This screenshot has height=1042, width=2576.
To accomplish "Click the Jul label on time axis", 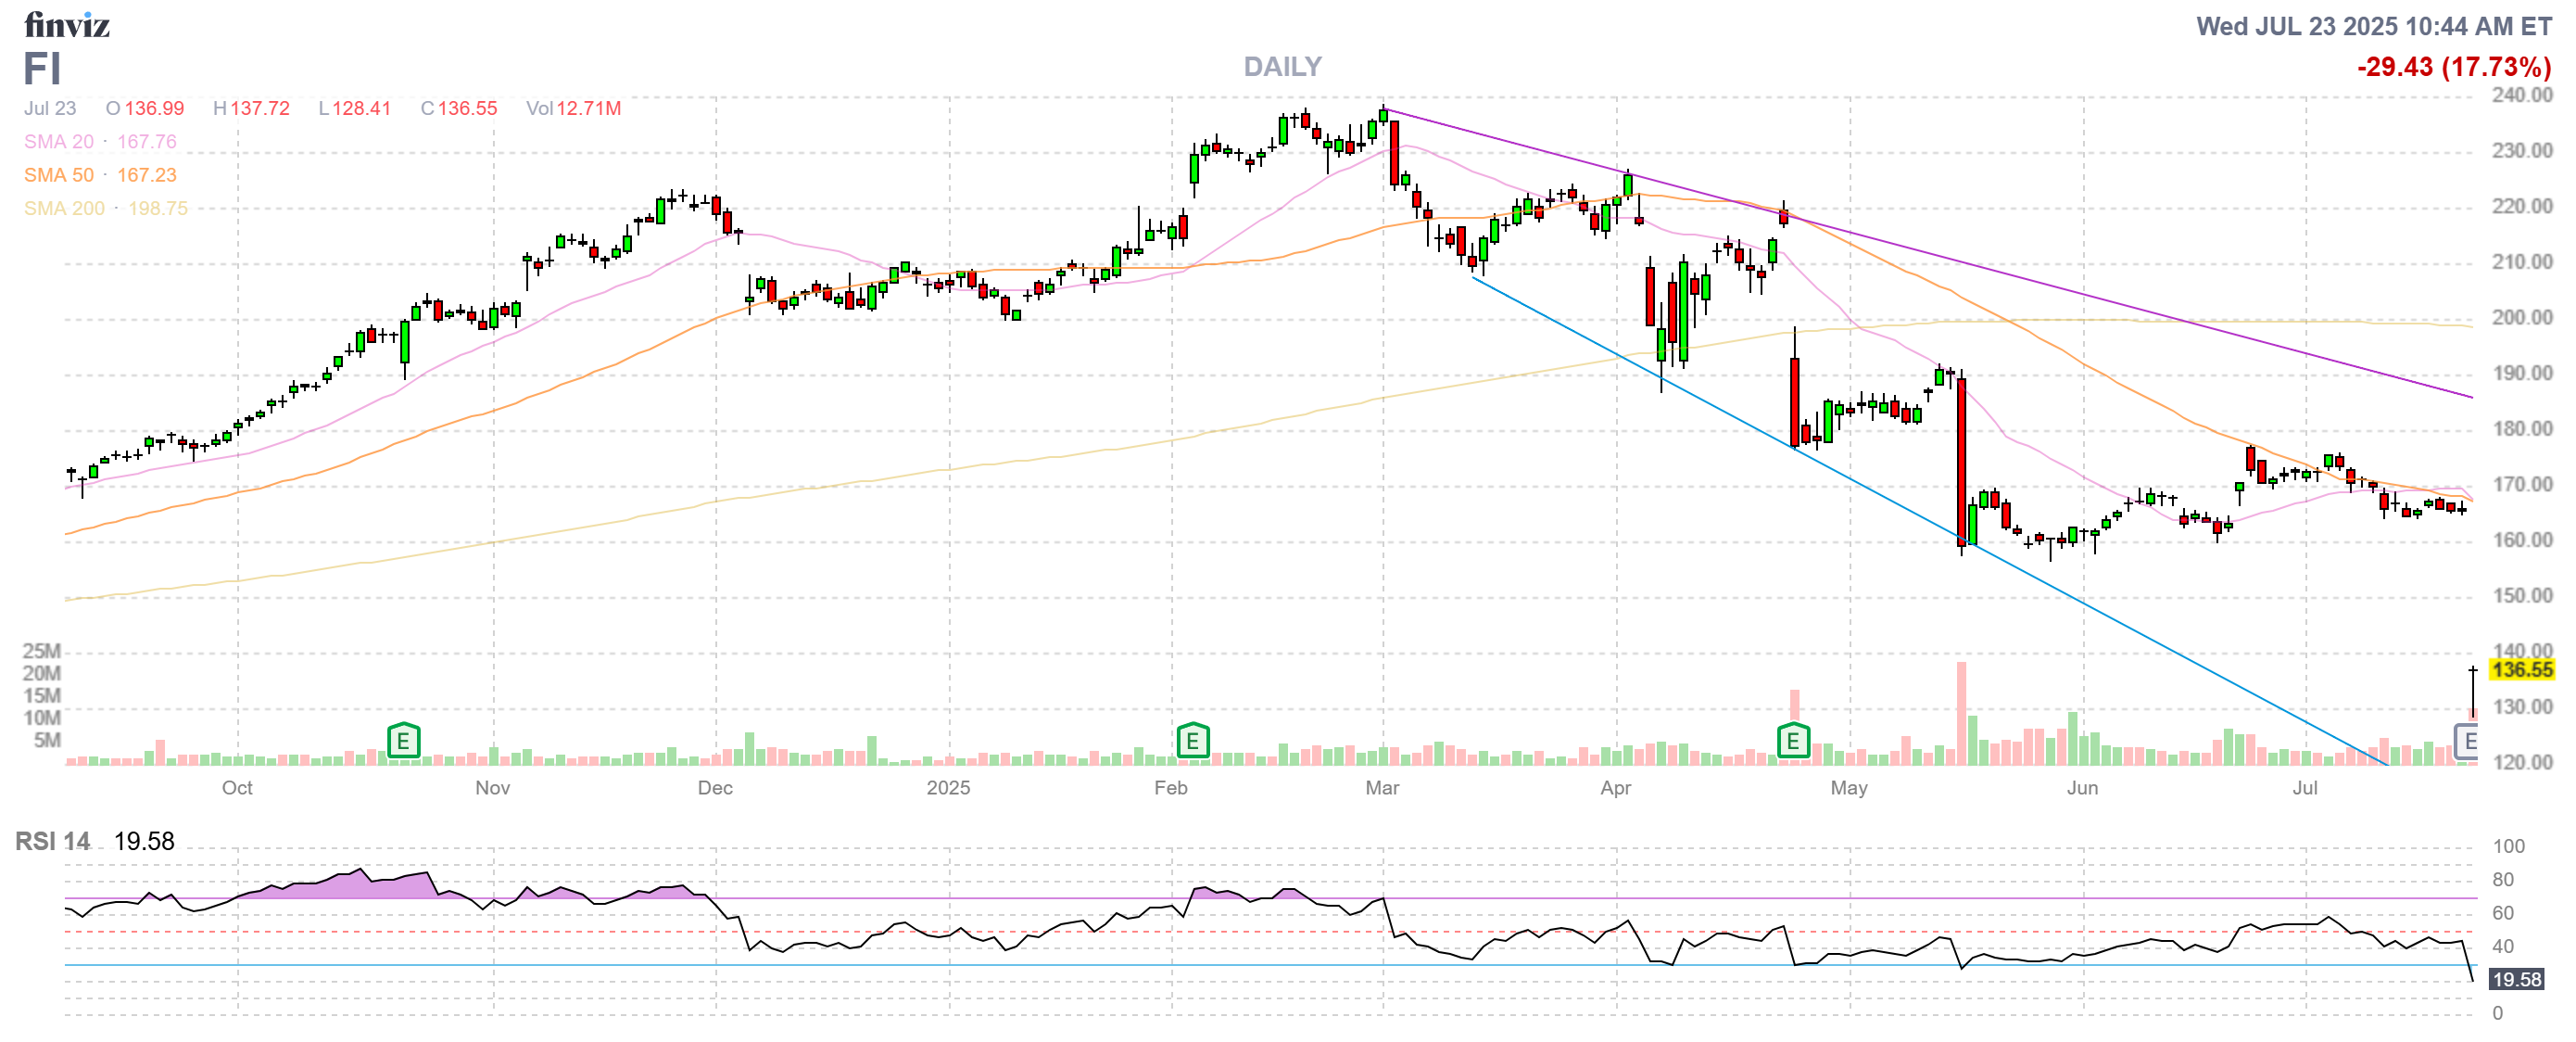I will tap(2304, 788).
